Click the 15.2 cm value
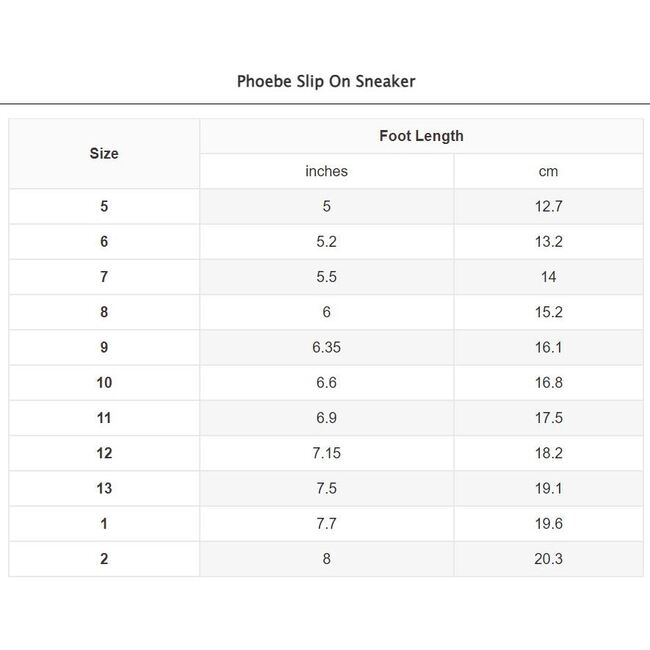The image size is (650, 650). pyautogui.click(x=548, y=312)
